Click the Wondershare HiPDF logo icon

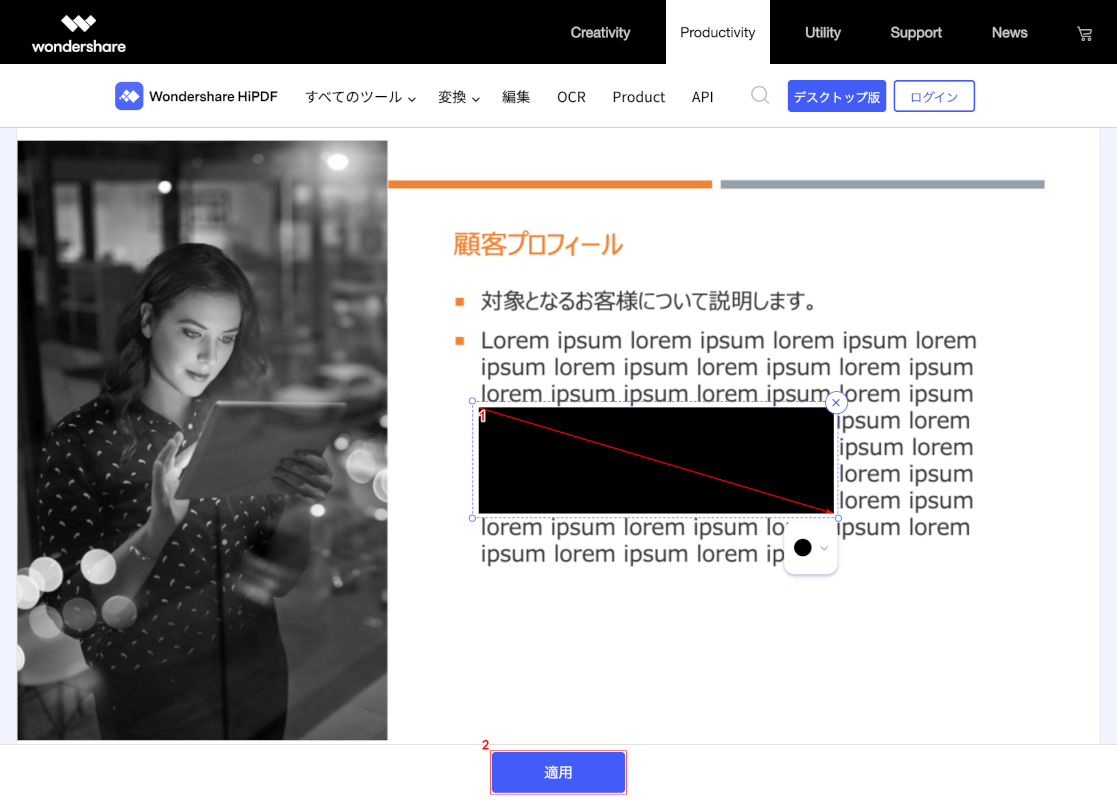pyautogui.click(x=129, y=96)
